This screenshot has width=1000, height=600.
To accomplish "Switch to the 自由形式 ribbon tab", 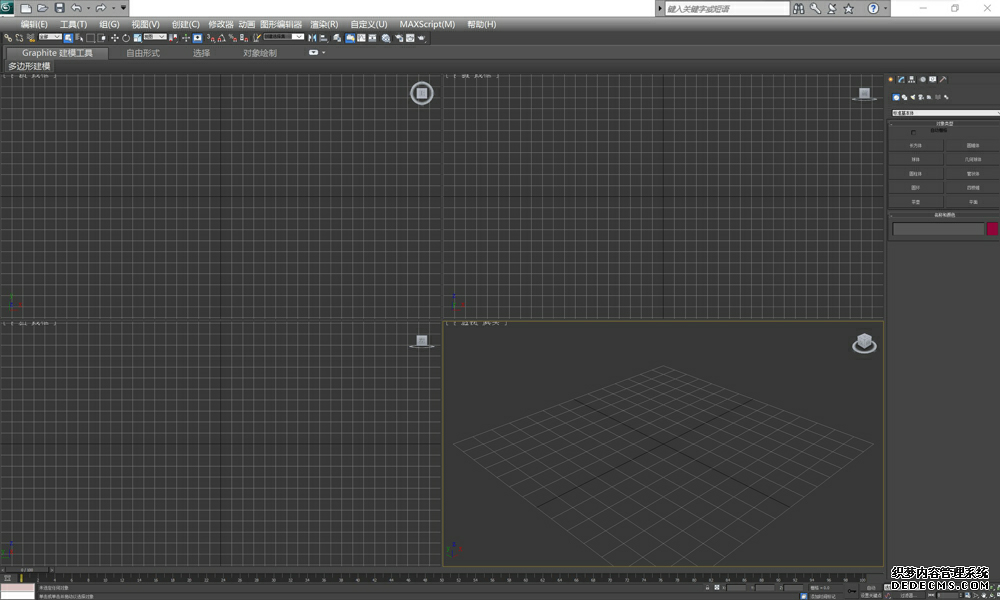I will pos(143,53).
